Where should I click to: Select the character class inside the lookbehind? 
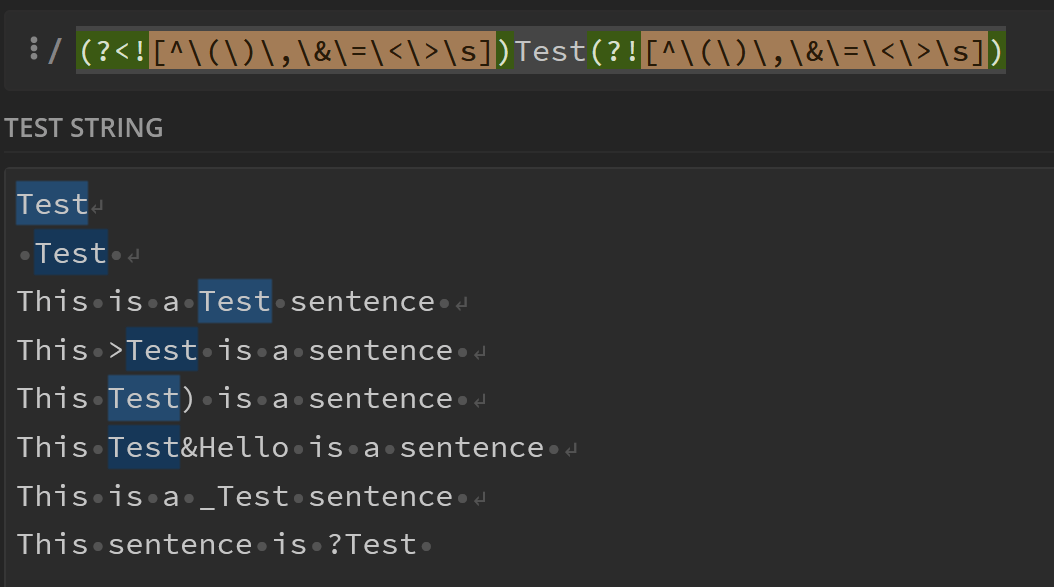pos(322,50)
